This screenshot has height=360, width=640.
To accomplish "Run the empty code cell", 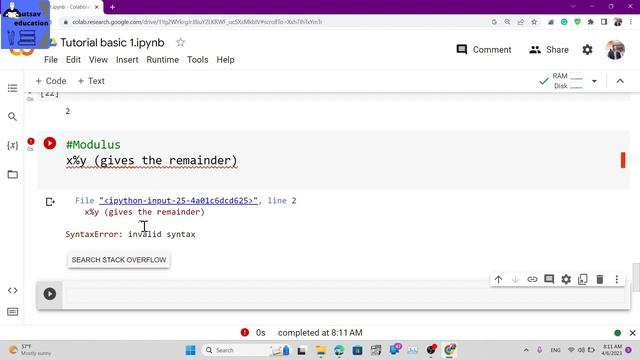I will point(50,294).
